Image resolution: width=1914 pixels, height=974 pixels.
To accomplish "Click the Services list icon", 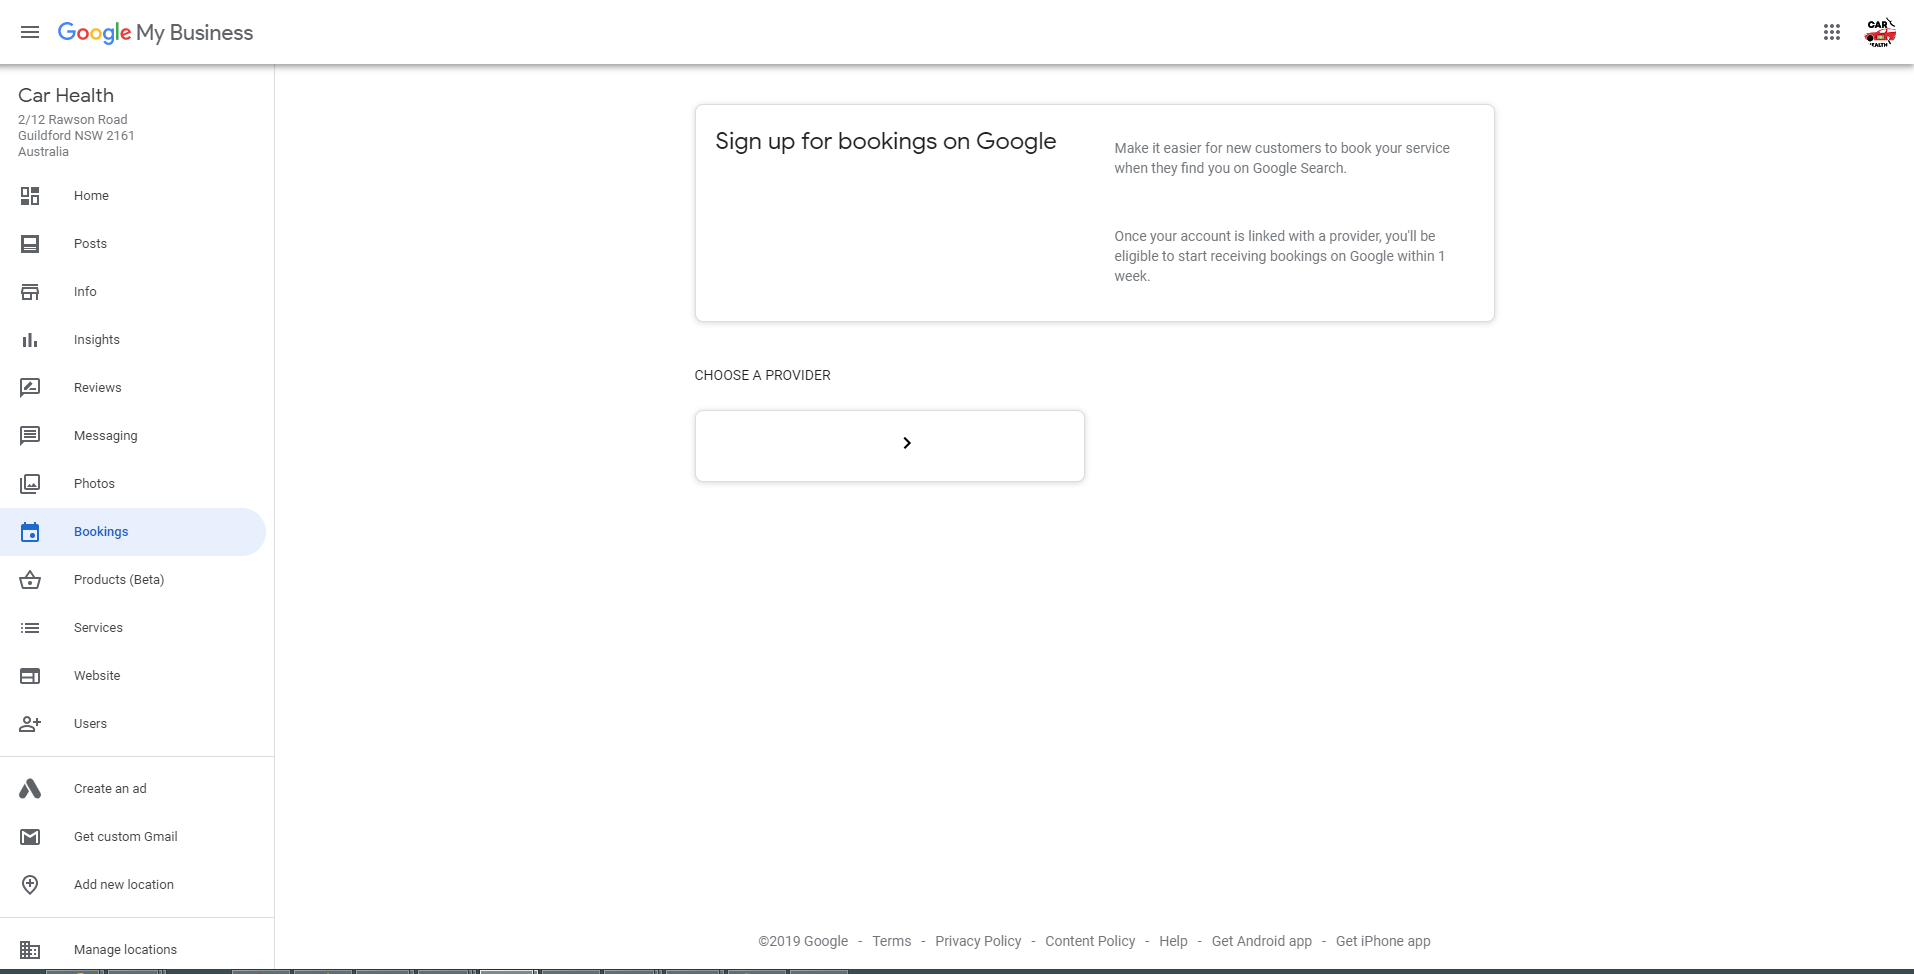I will coord(30,628).
